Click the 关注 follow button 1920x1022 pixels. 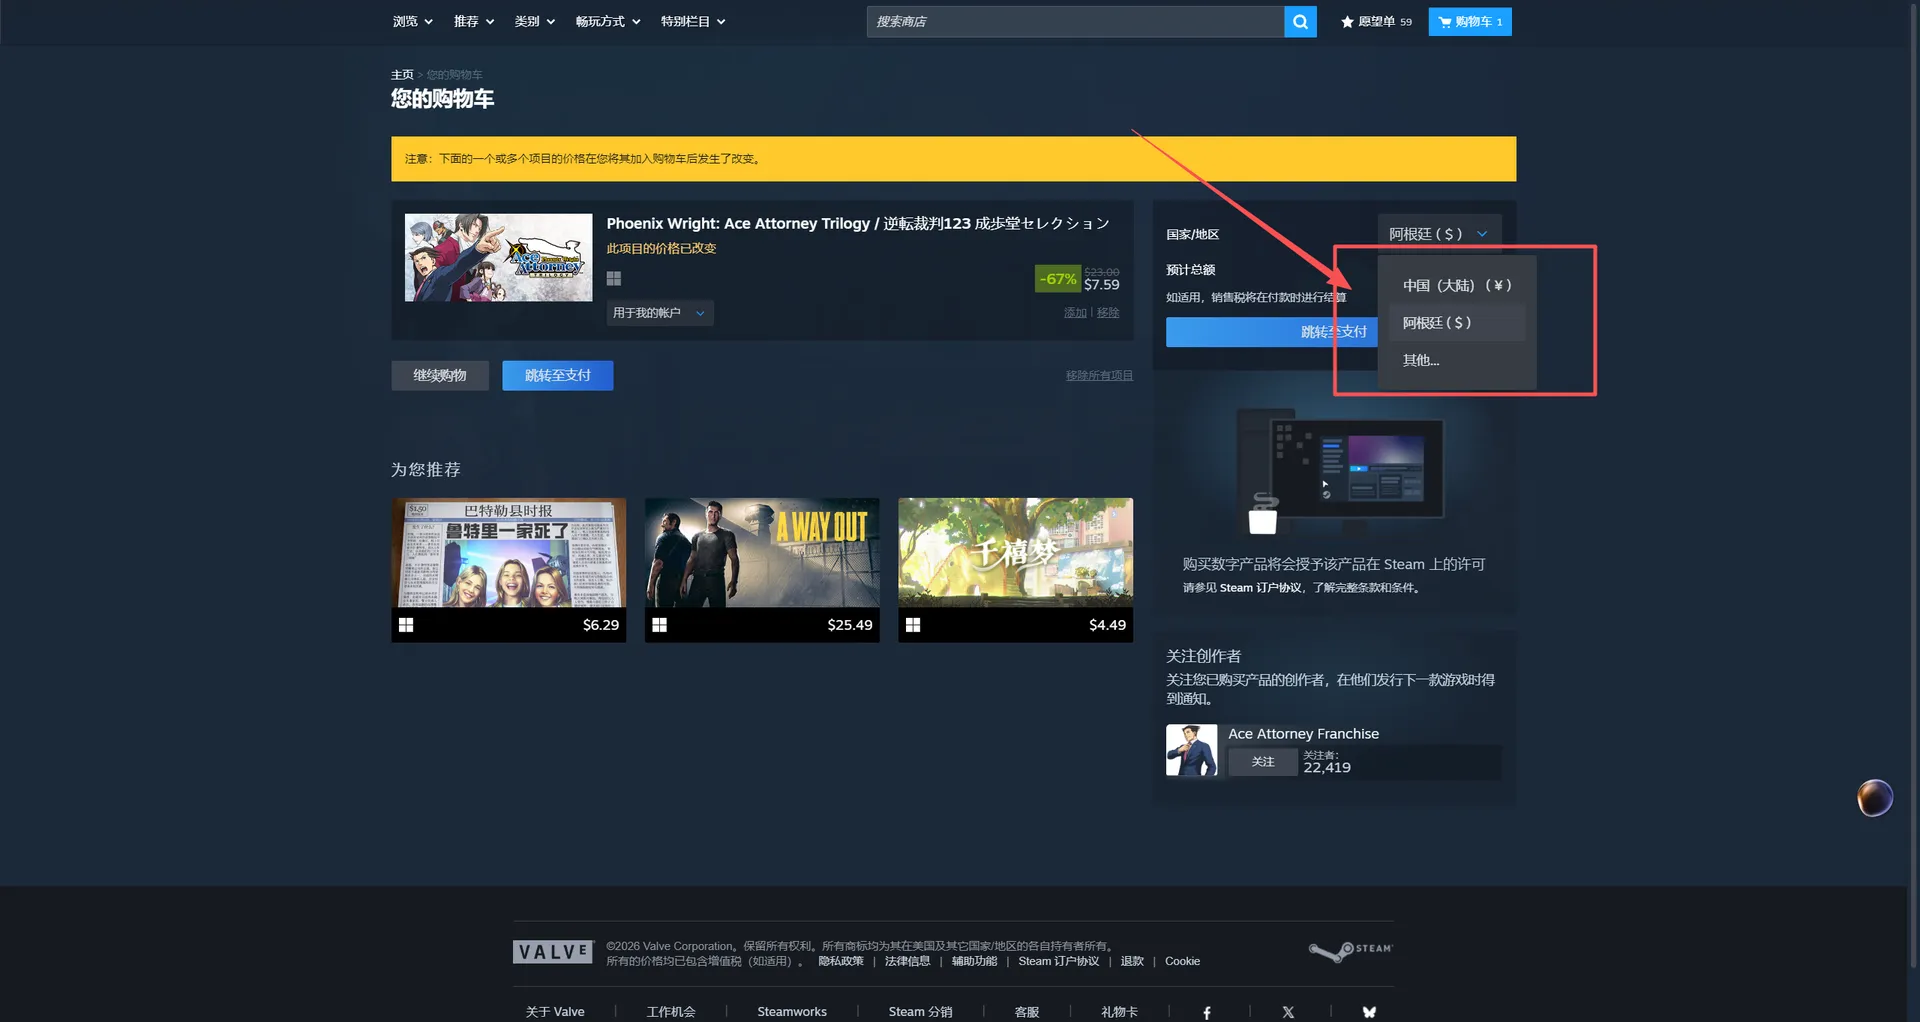tap(1263, 762)
